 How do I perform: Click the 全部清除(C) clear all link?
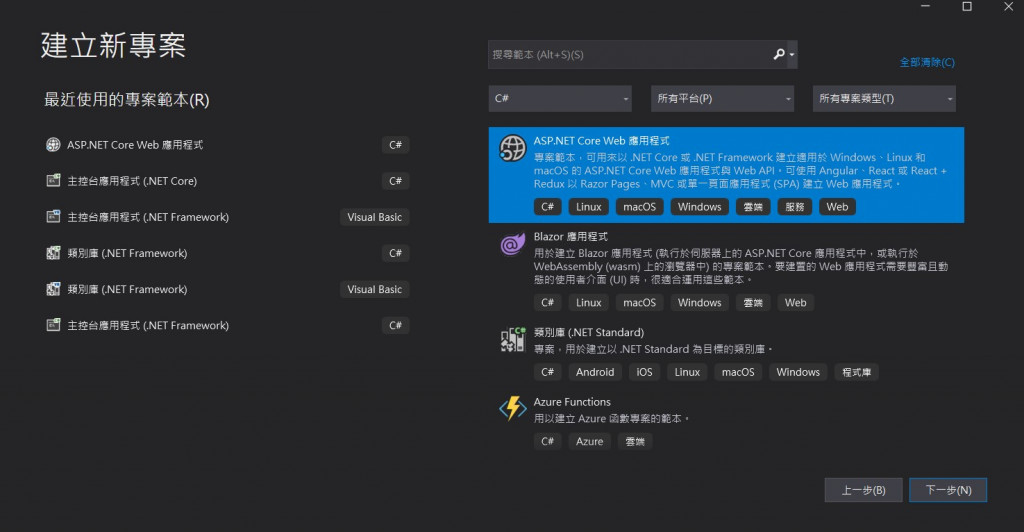[927, 63]
